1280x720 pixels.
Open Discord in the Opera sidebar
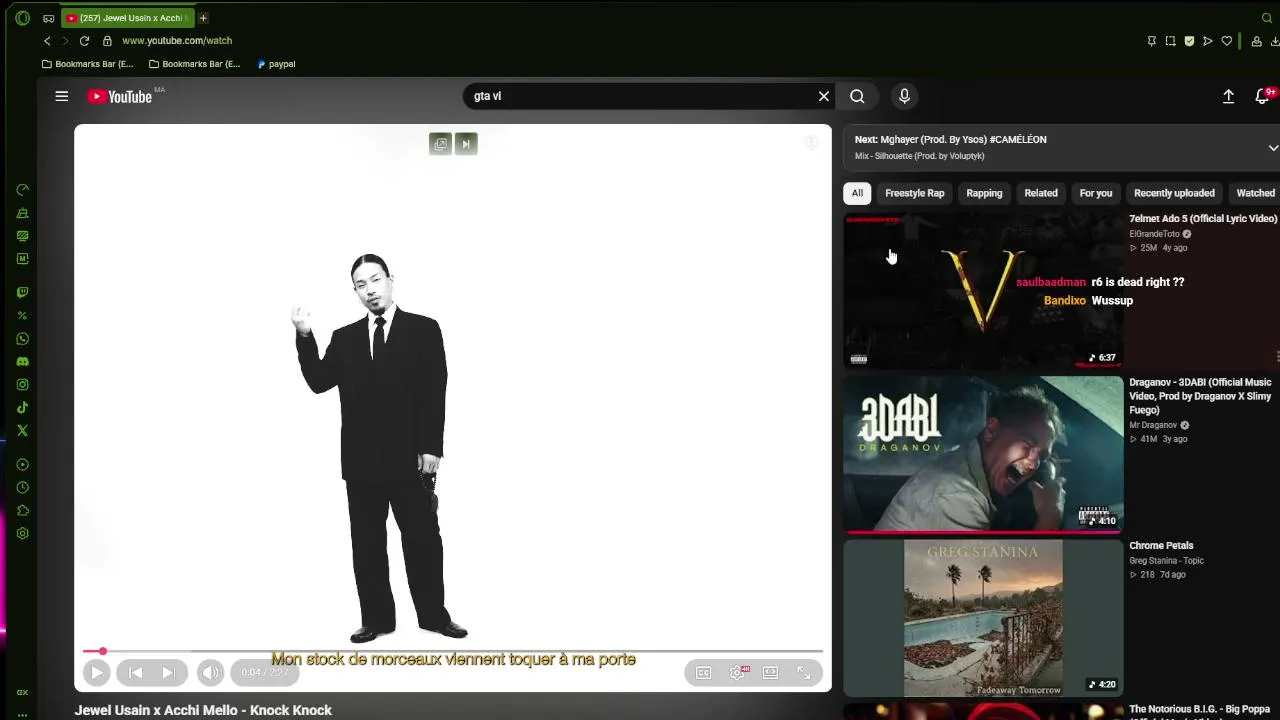[x=22, y=362]
